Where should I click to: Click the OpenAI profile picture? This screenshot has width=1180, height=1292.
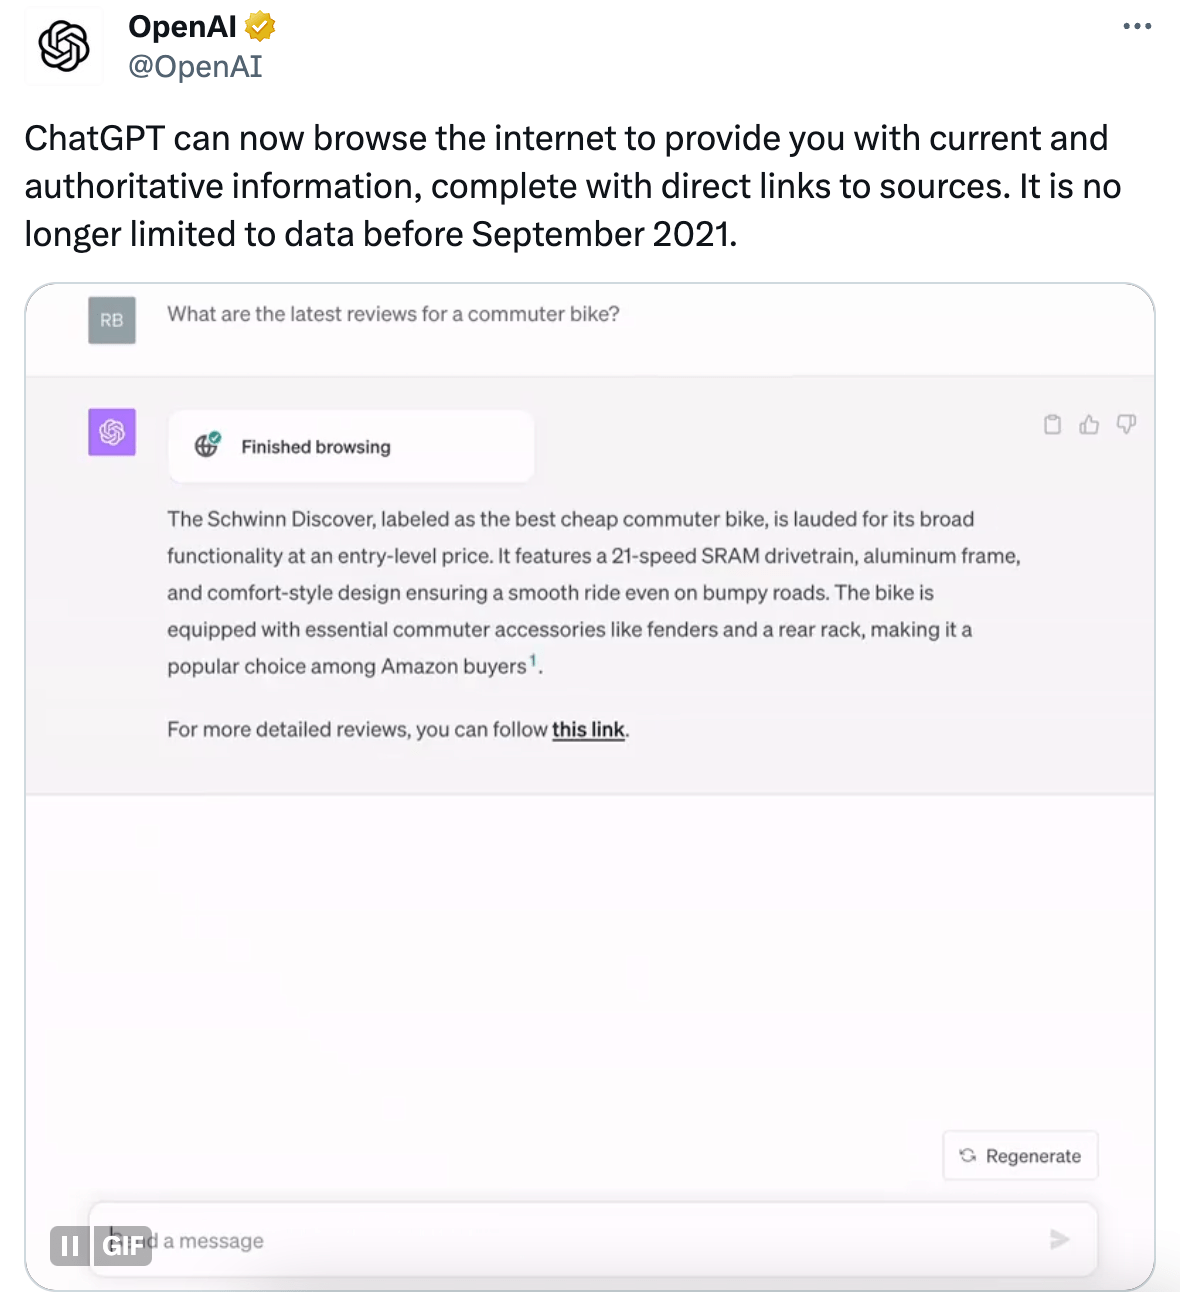63,45
